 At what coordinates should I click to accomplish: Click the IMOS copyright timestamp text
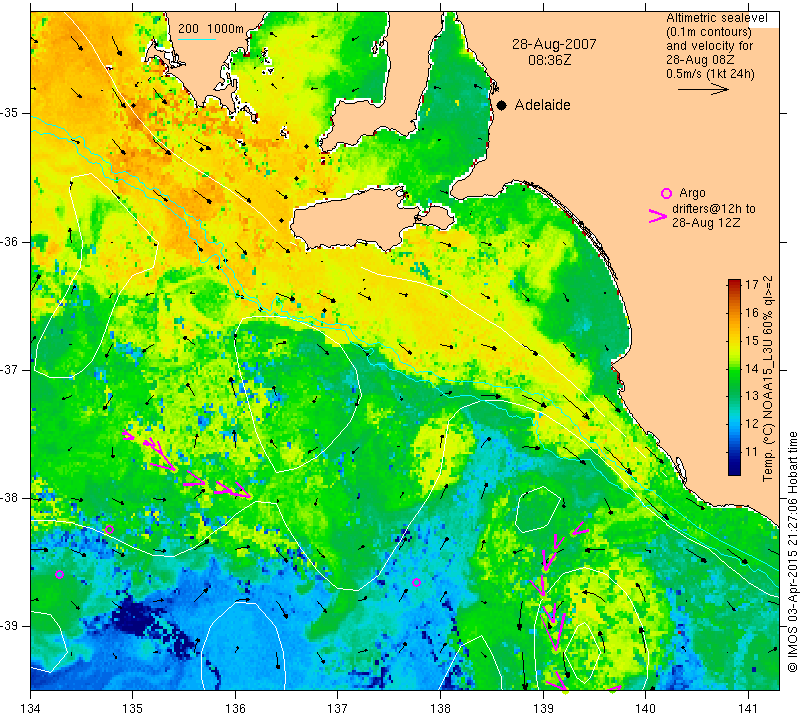(792, 551)
